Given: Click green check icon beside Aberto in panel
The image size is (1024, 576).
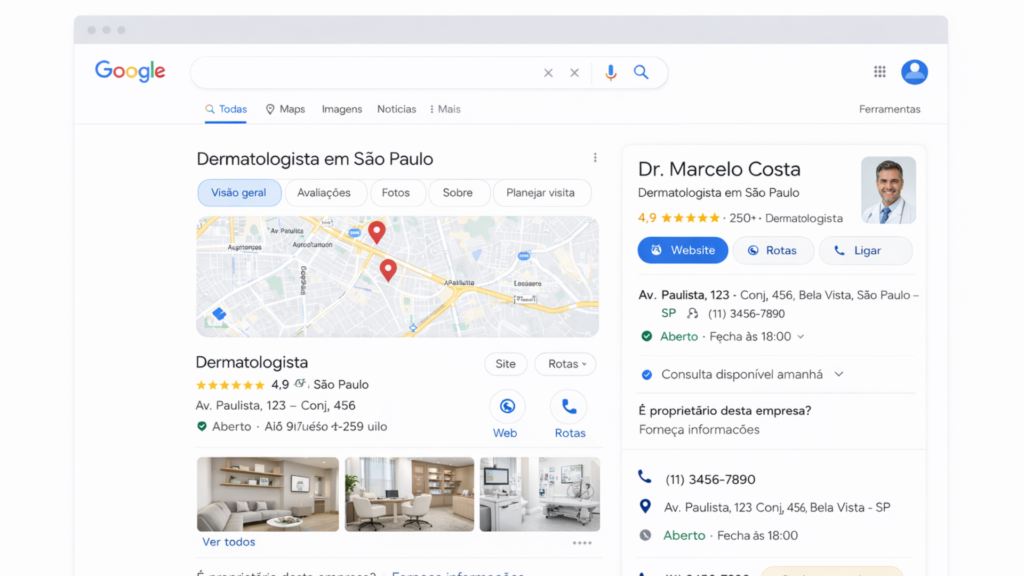Looking at the screenshot, I should [x=647, y=336].
